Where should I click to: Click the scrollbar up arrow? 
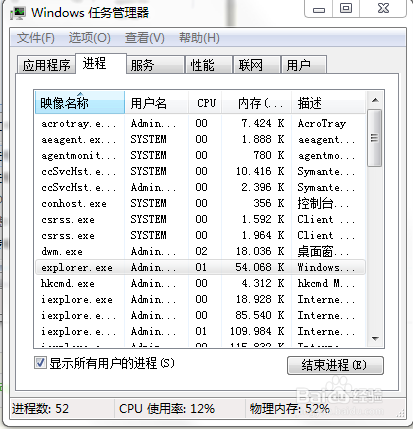click(x=375, y=100)
